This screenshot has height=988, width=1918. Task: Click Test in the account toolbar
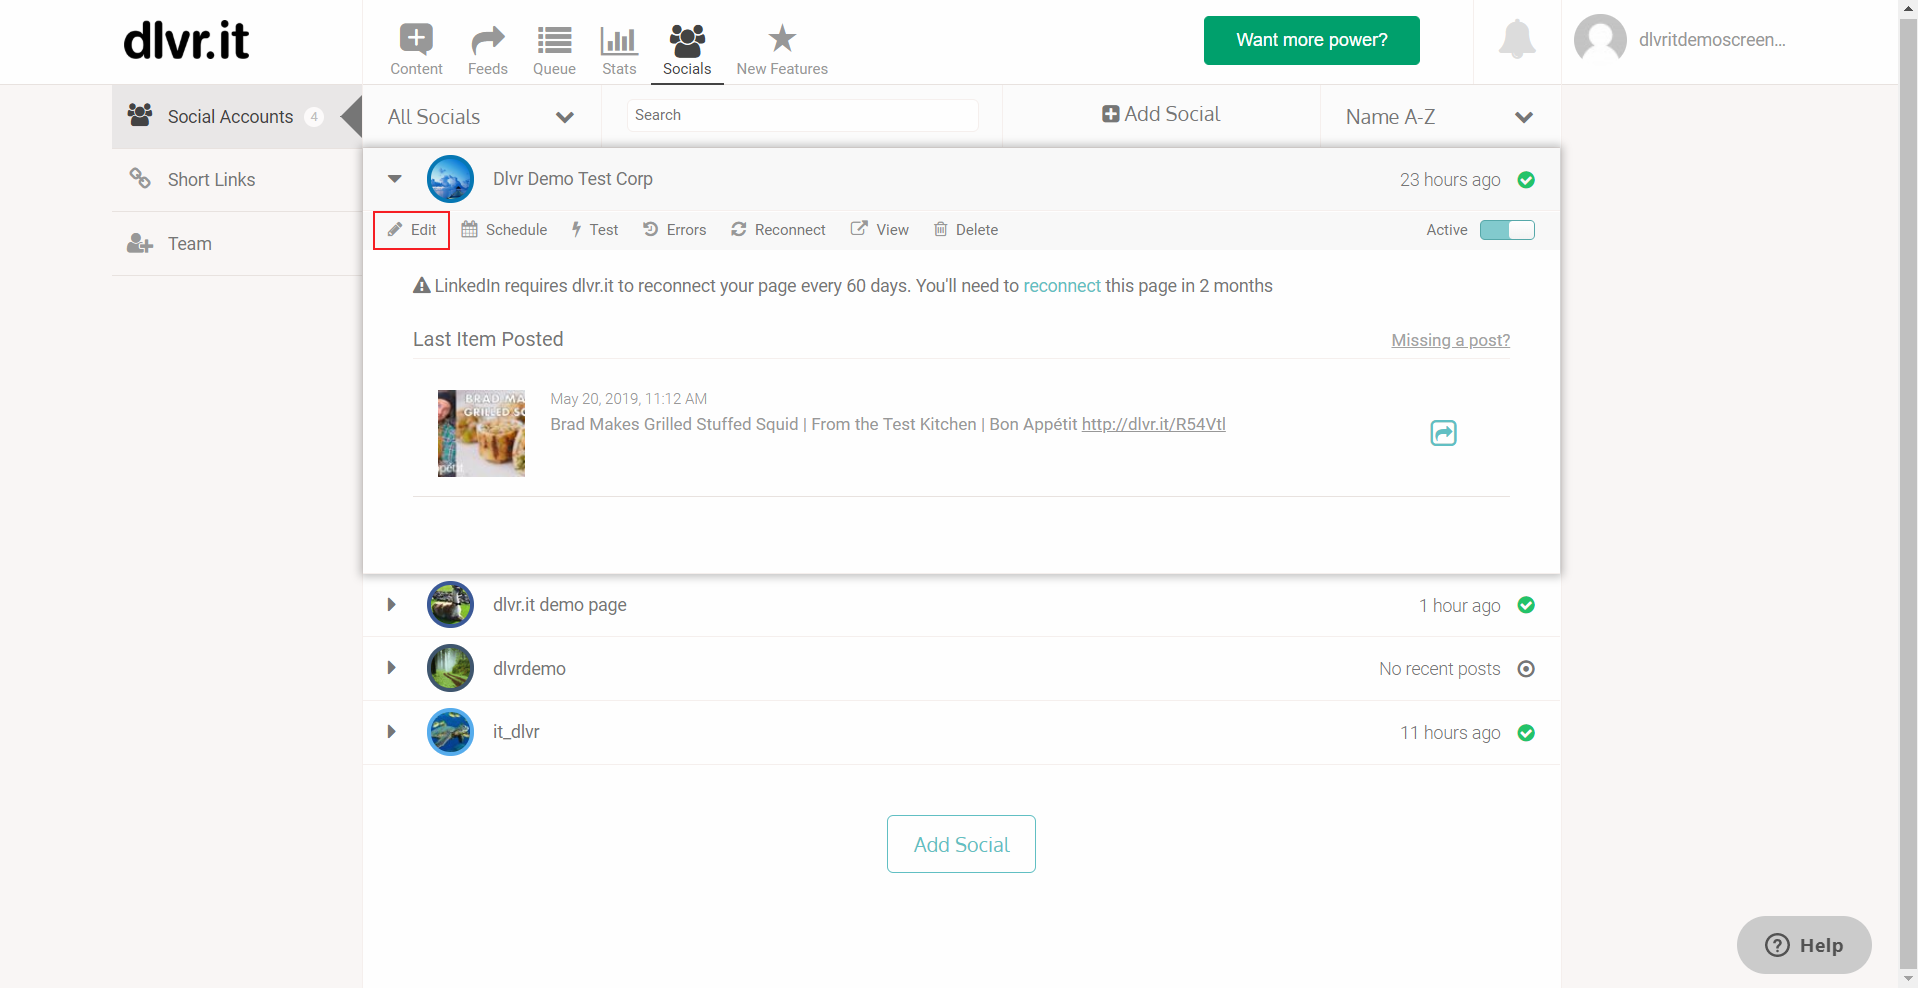click(594, 230)
